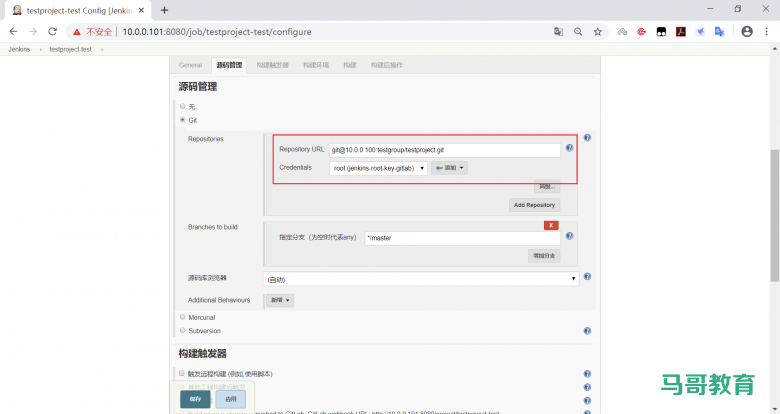This screenshot has width=780, height=414.
Task: Open the Chrome profile avatar icon
Action: (747, 32)
